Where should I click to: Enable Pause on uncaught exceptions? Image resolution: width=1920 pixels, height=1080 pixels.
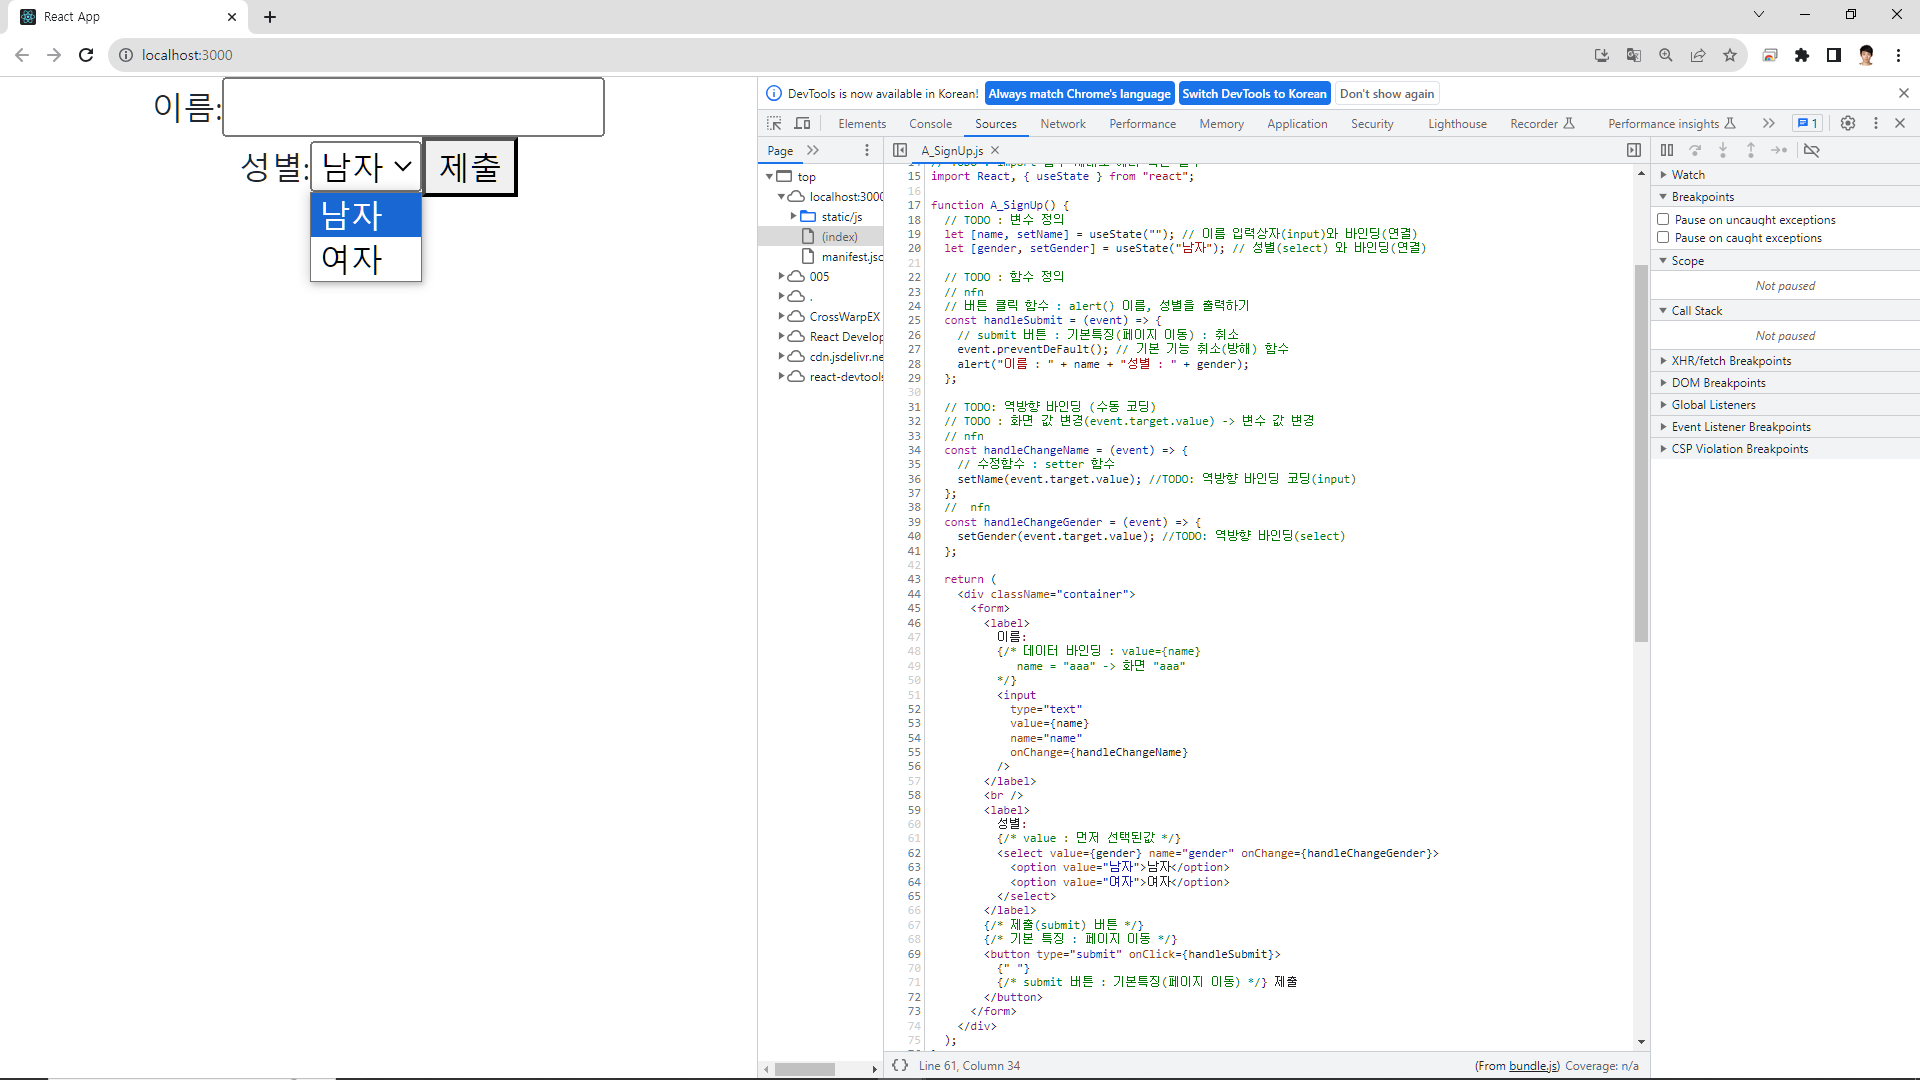tap(1664, 219)
